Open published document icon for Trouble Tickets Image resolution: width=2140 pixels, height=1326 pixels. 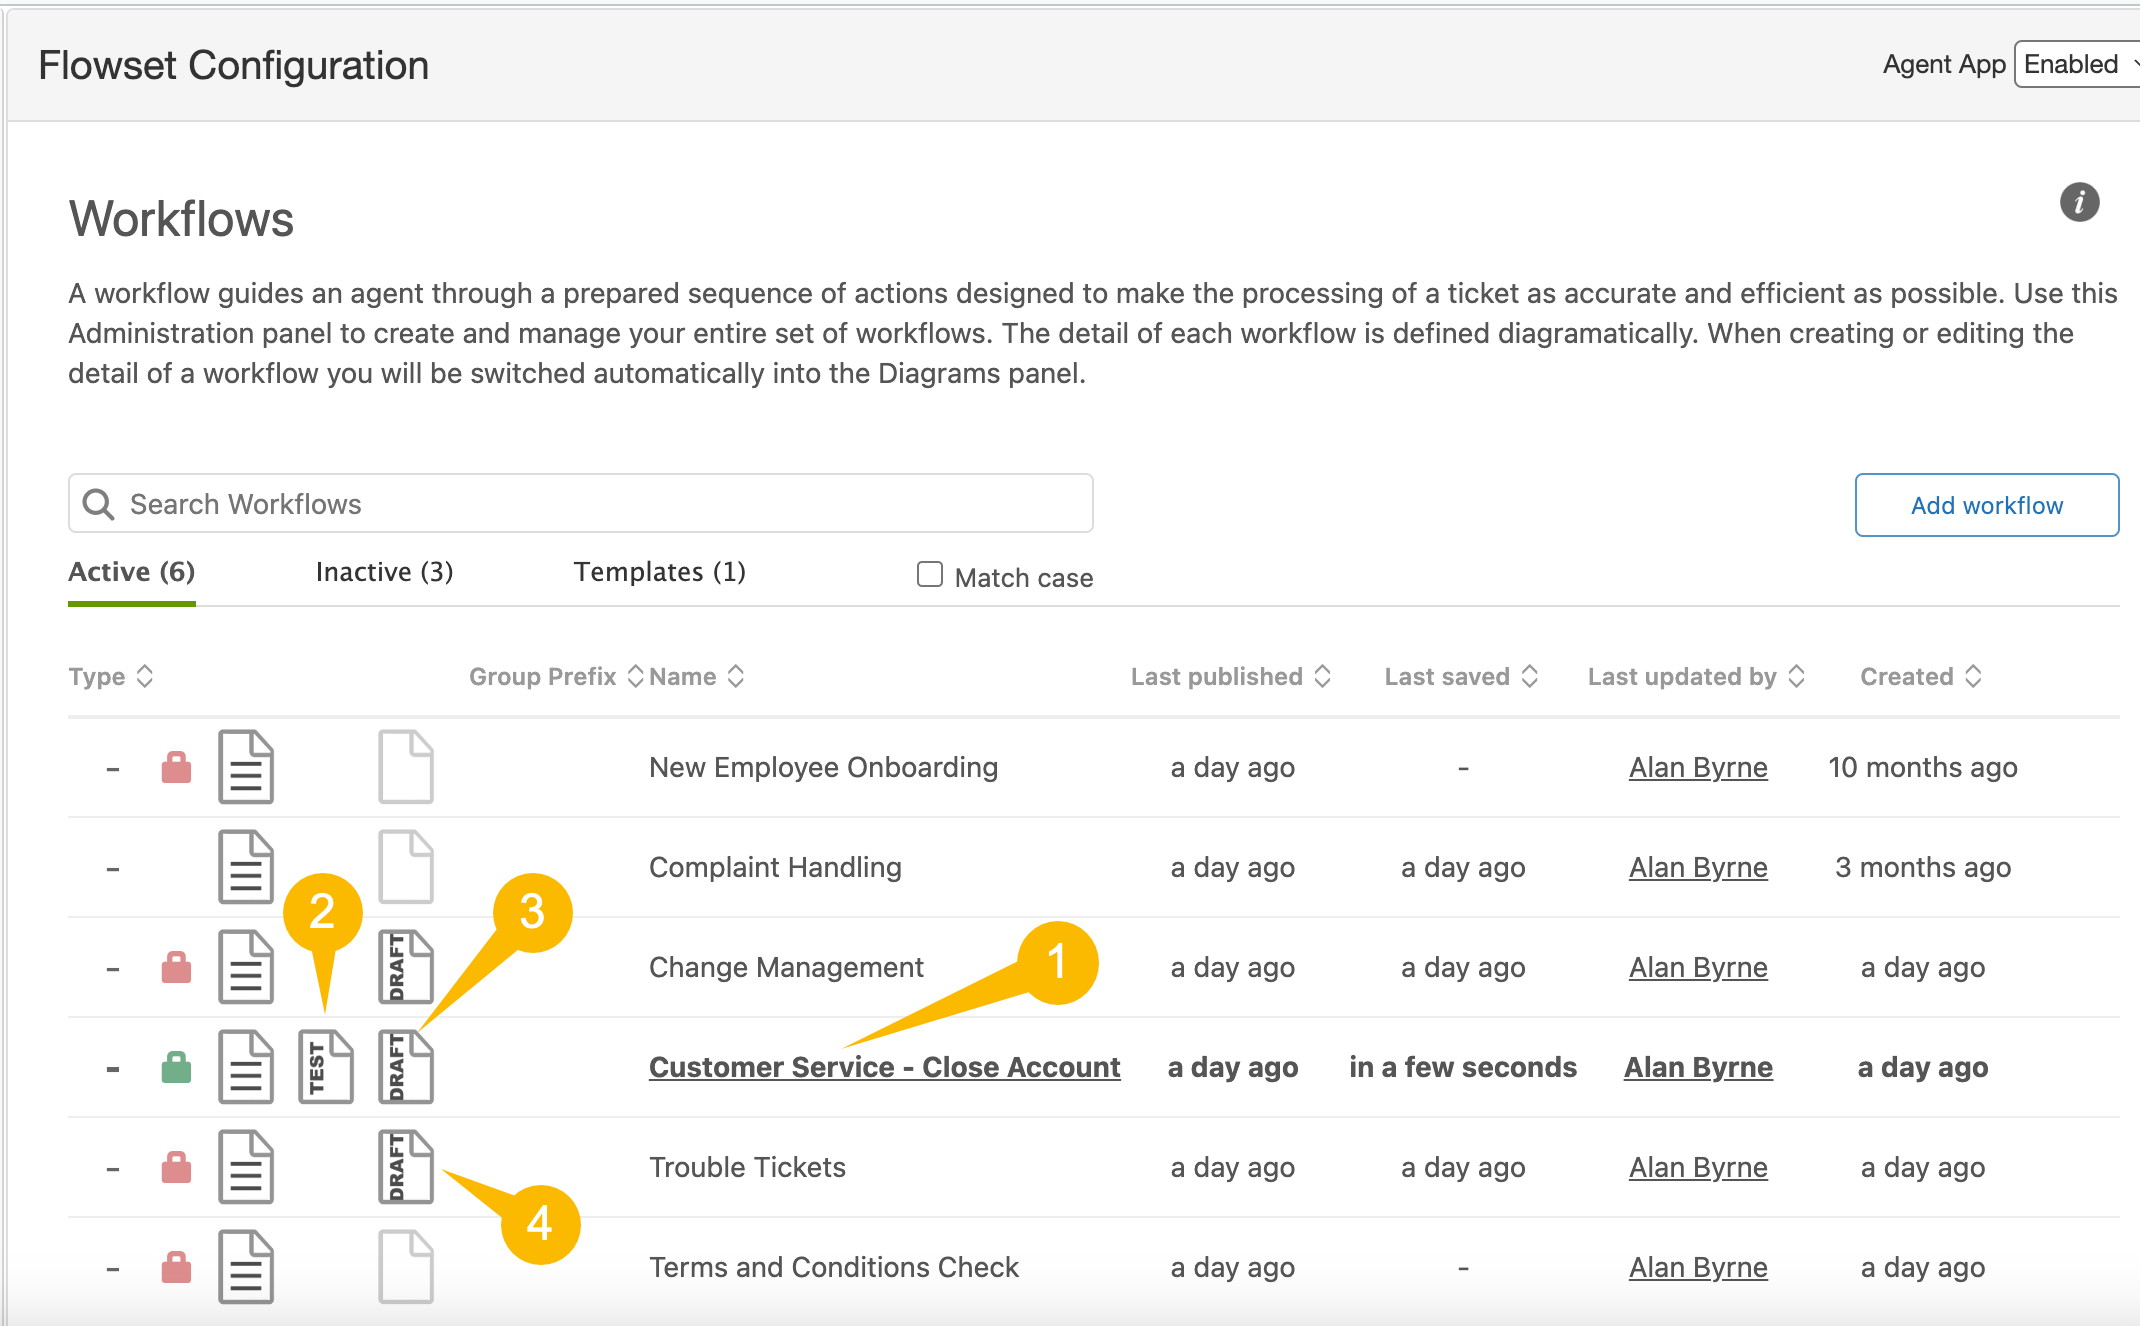246,1167
